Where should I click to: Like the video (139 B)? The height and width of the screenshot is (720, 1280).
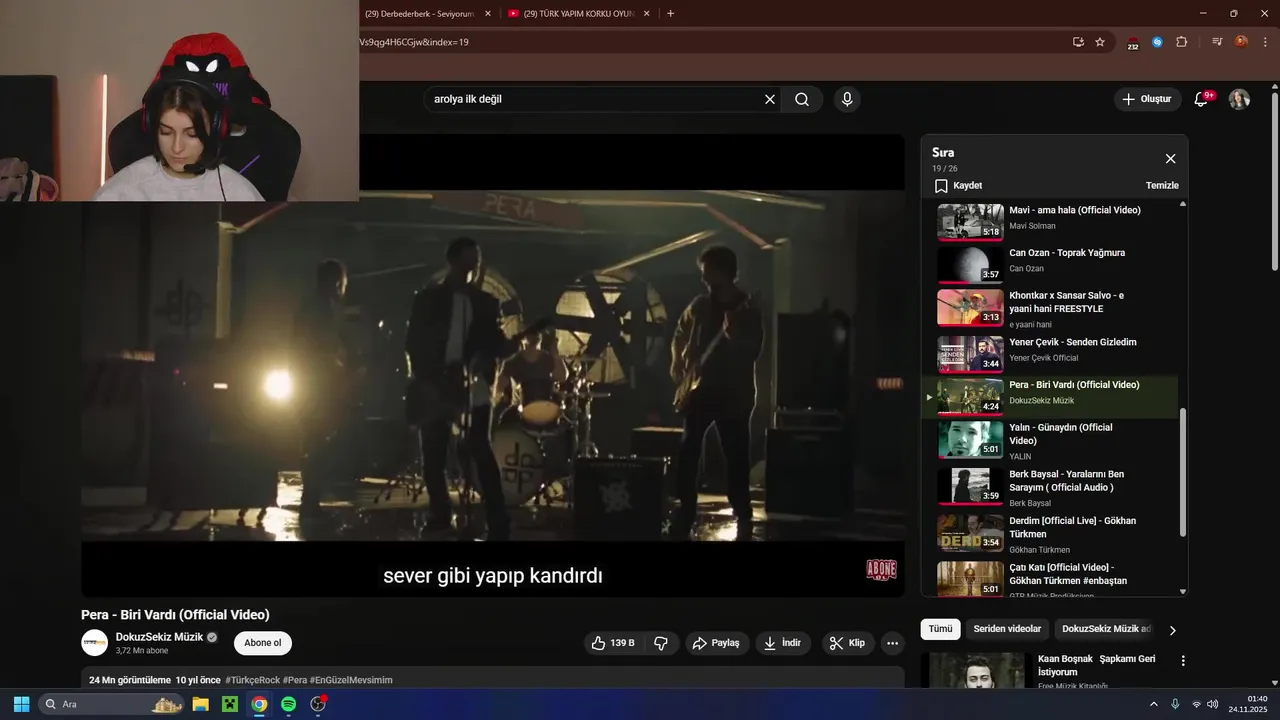612,643
